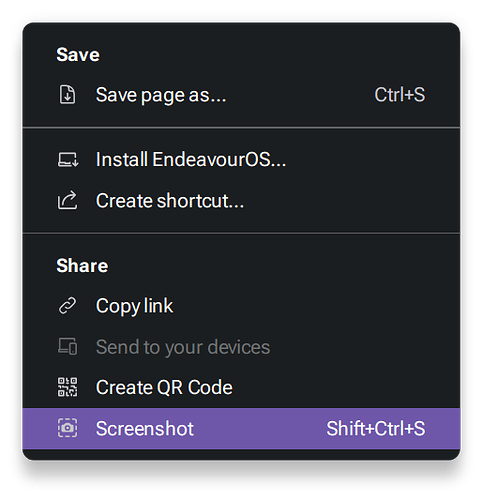This screenshot has height=500, width=483.
Task: Click the separator line below Save page as
Action: coord(241,127)
